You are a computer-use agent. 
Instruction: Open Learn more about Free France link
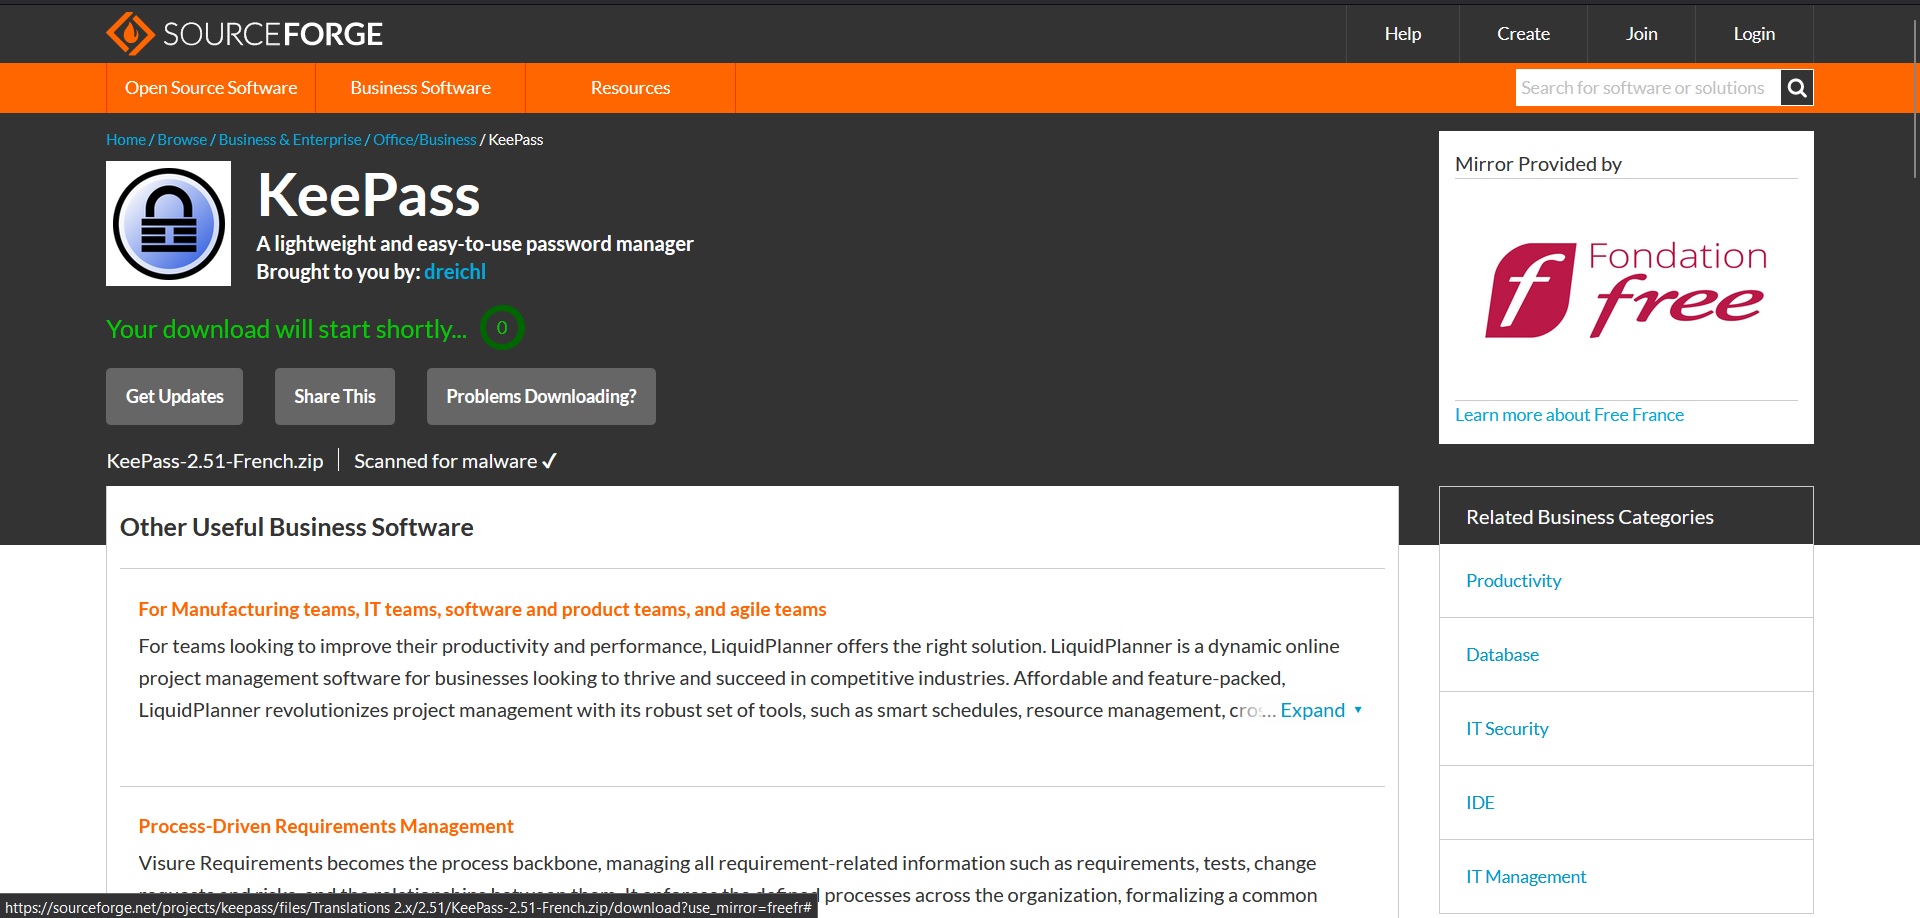tap(1569, 415)
